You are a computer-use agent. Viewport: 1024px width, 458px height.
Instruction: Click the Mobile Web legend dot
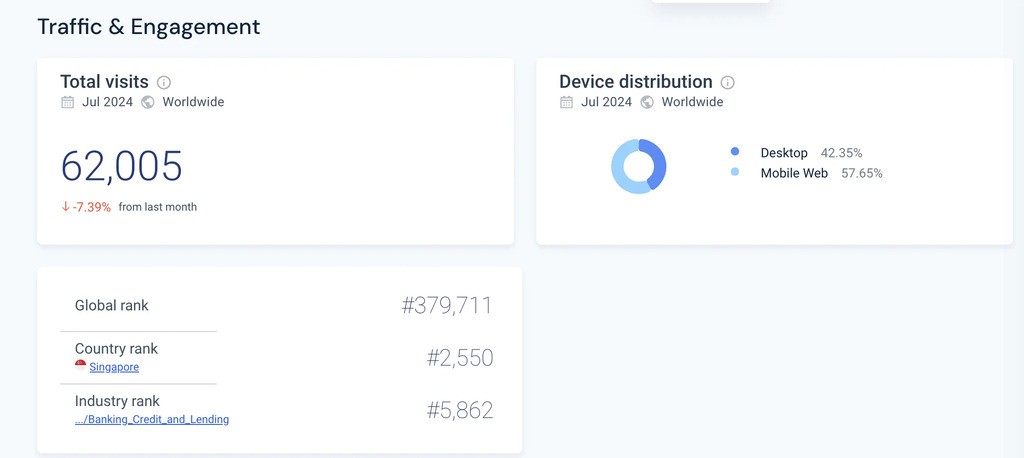pos(735,172)
